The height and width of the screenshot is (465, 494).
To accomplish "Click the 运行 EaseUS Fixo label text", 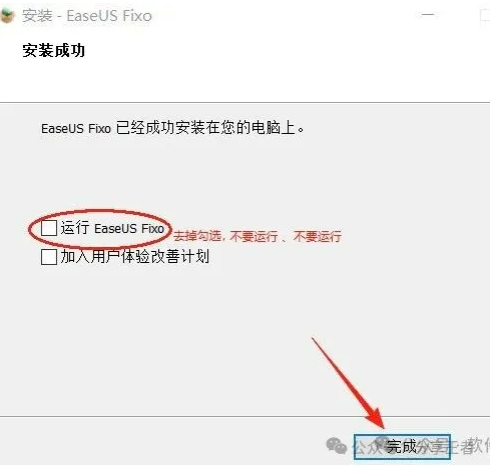I will click(x=112, y=228).
